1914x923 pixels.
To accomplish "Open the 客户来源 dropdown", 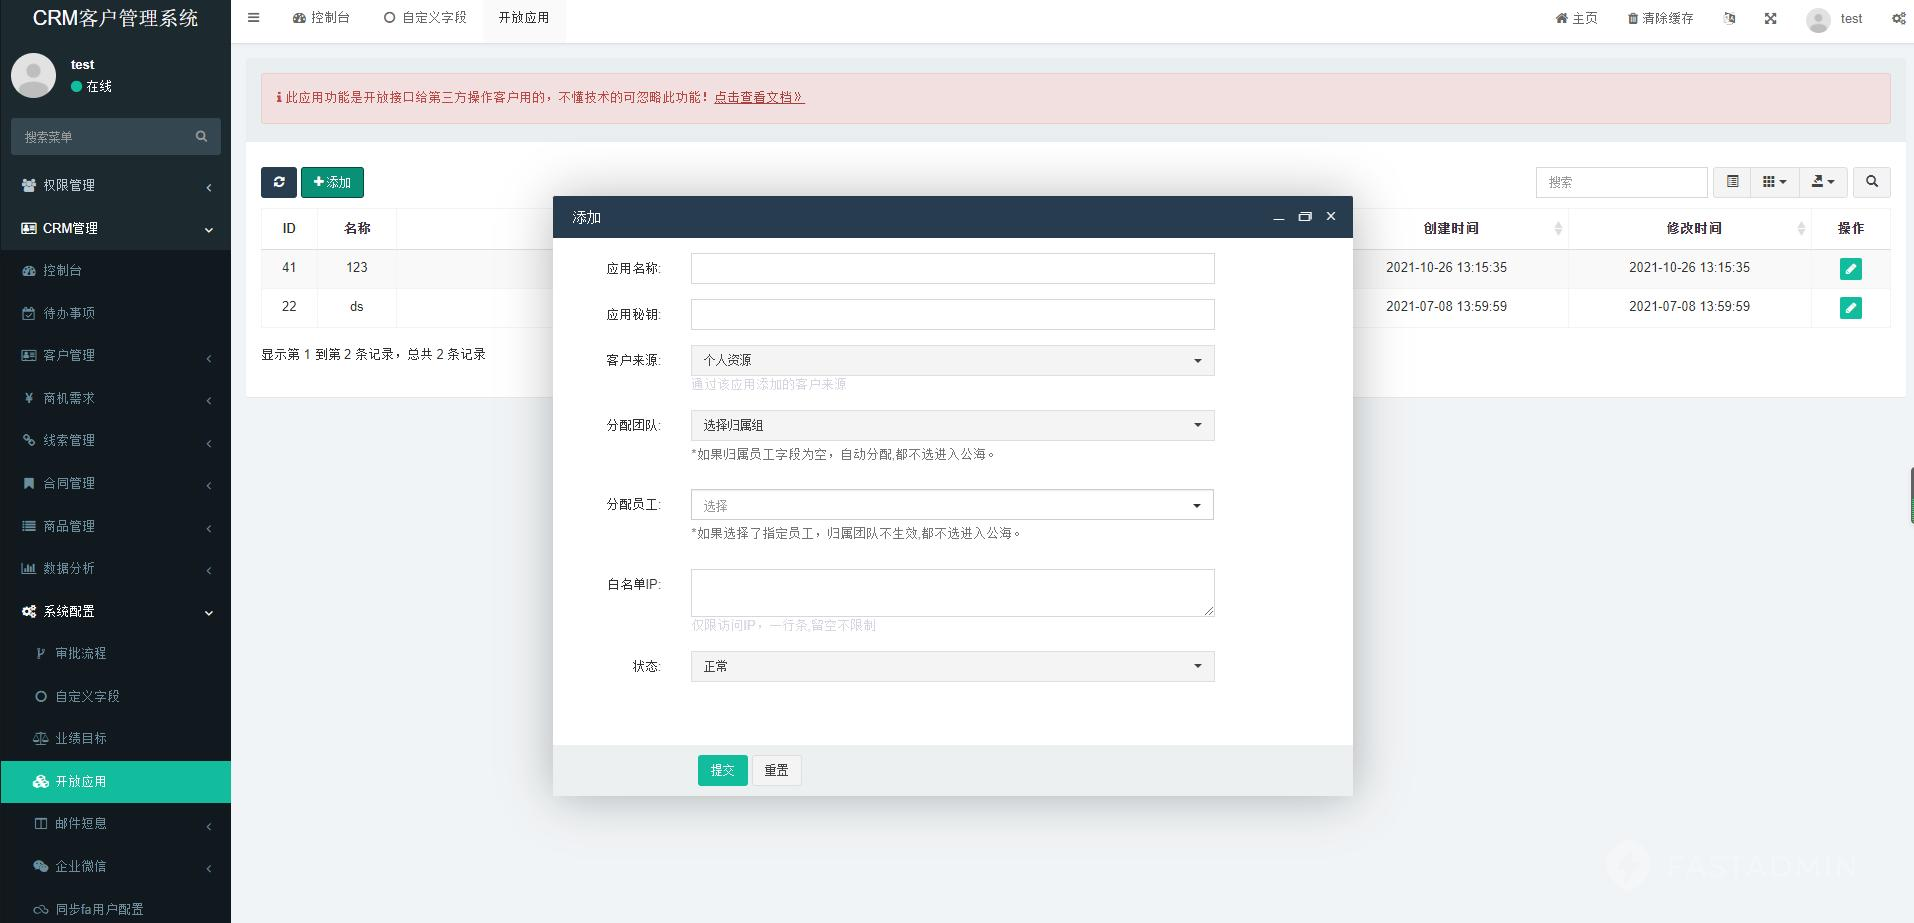I will [951, 360].
